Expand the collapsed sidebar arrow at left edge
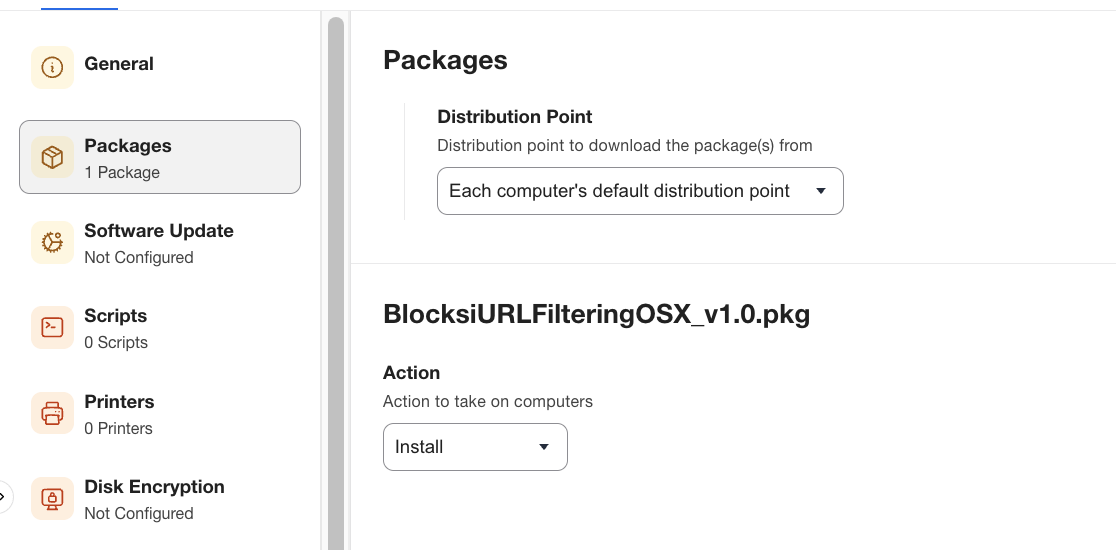Viewport: 1116px width, 550px height. [x=4, y=496]
